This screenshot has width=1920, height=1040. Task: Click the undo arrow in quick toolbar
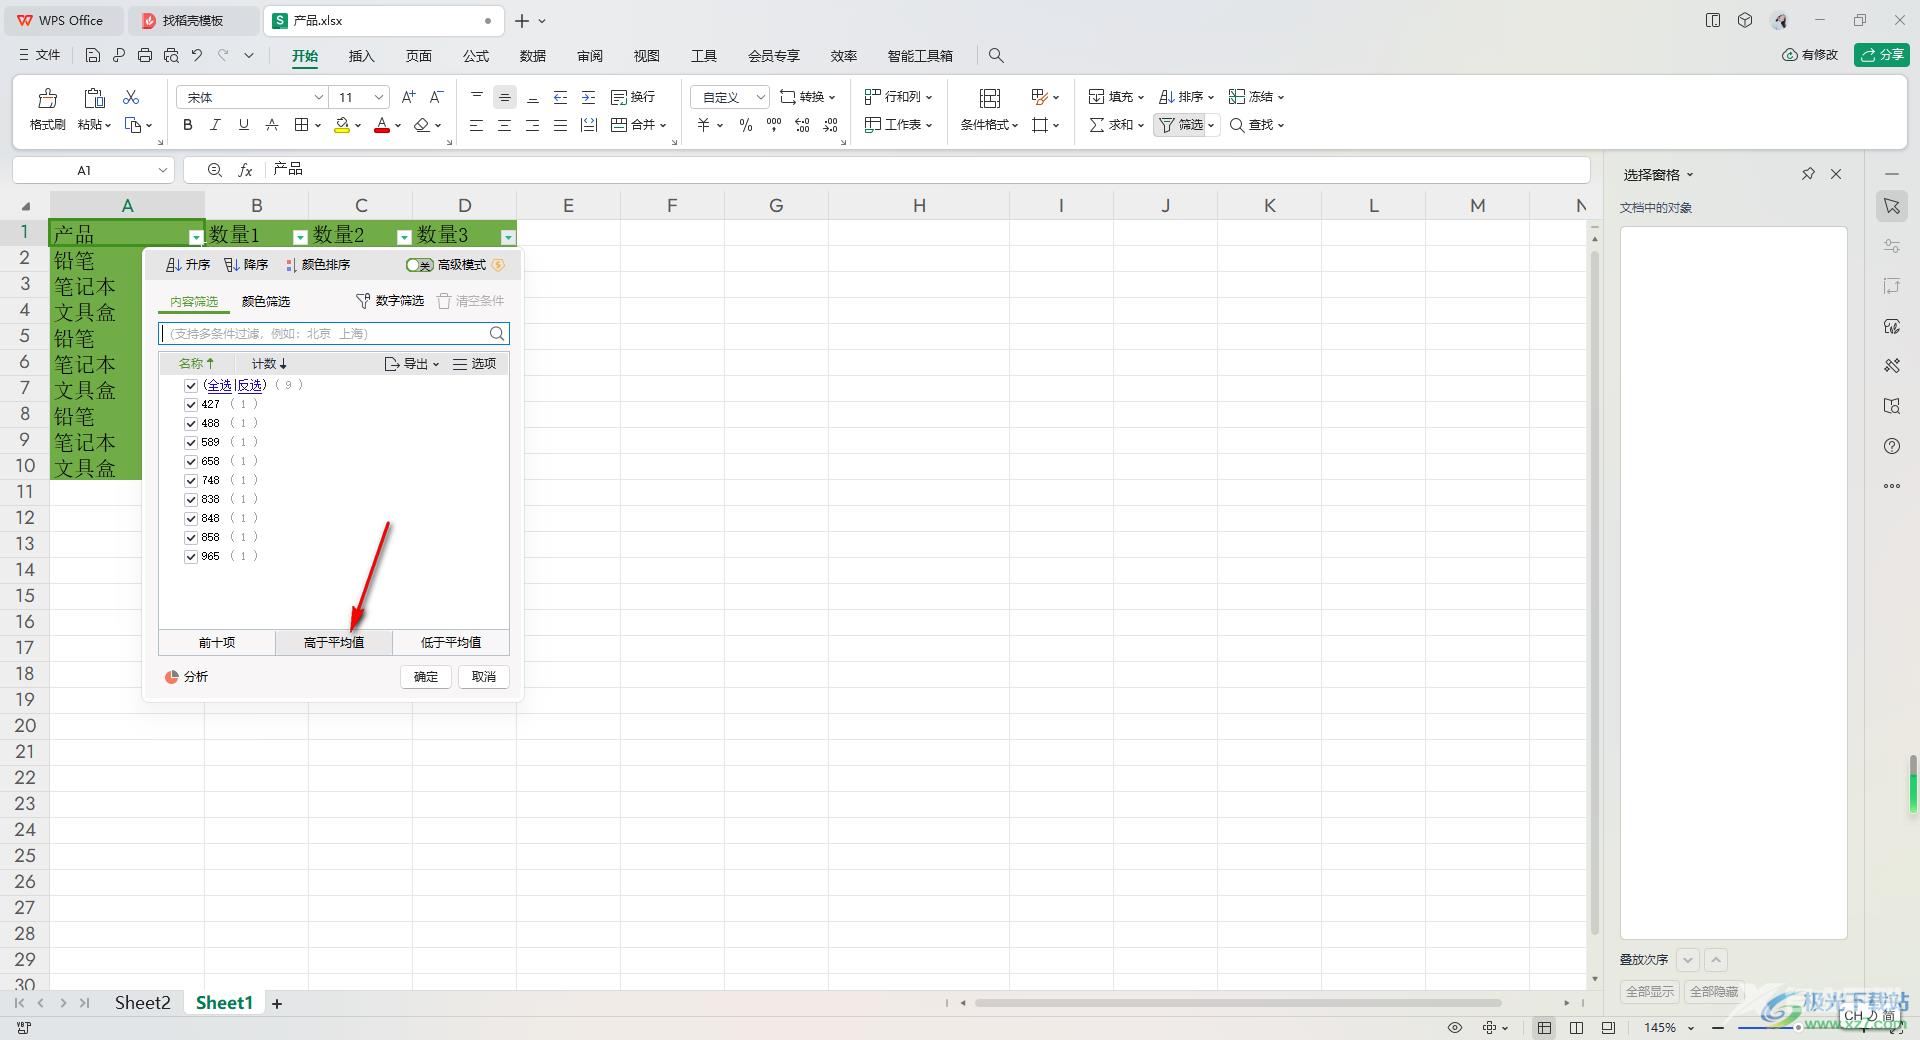coord(197,56)
